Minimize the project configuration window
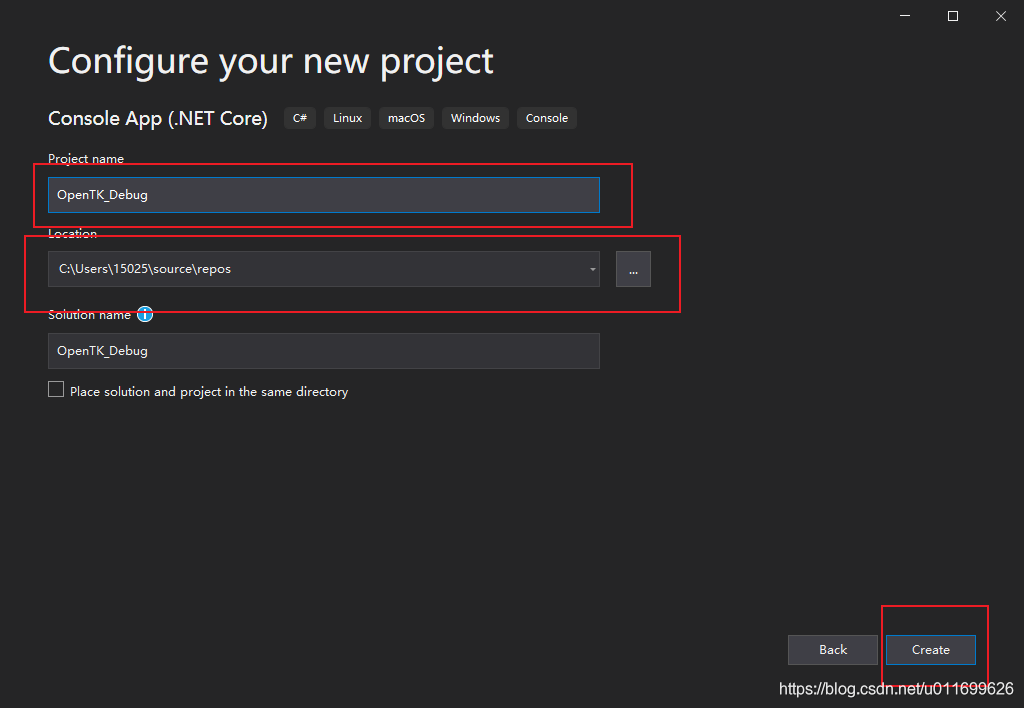The image size is (1024, 708). pos(904,16)
